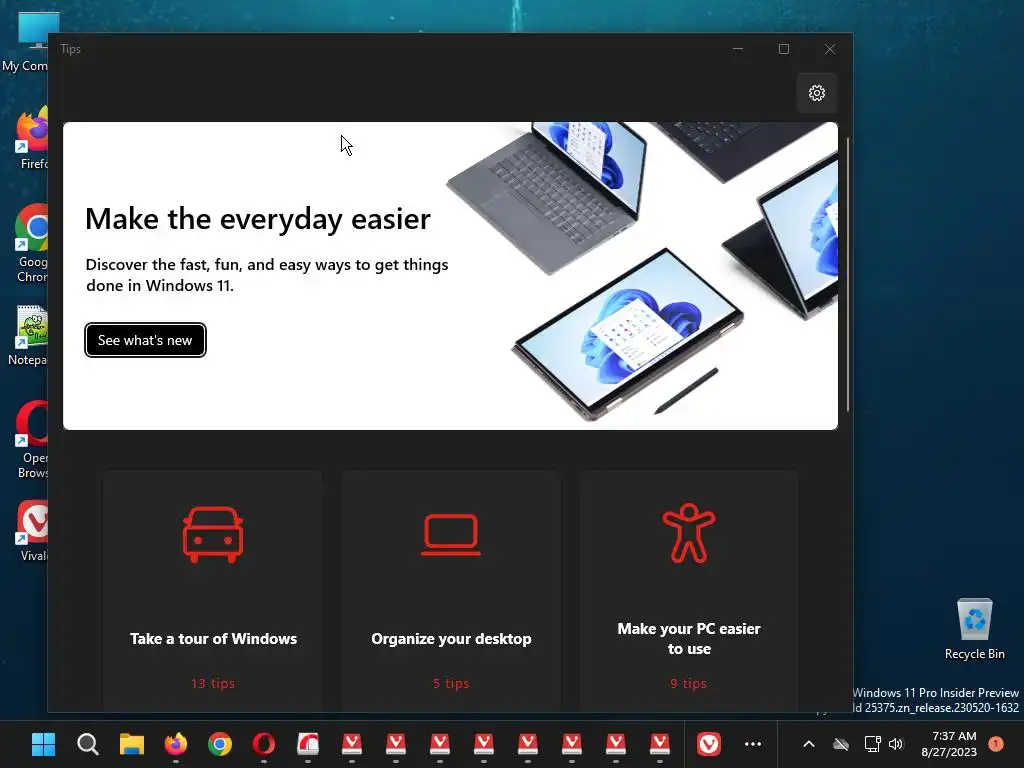
Task: Click the See what's new button
Action: coord(145,340)
